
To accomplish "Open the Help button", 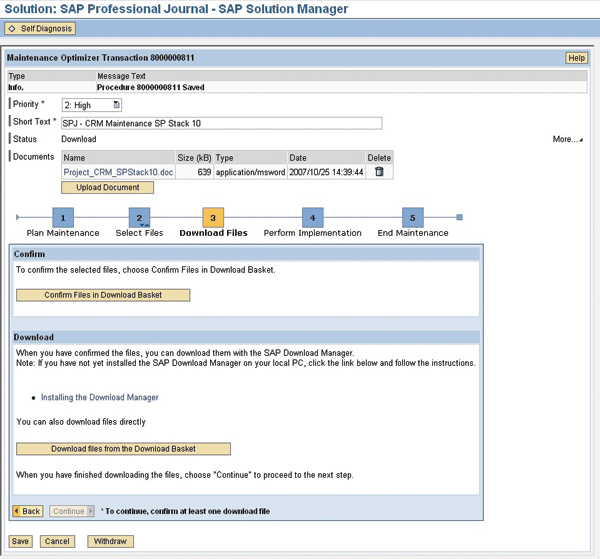I will 576,58.
